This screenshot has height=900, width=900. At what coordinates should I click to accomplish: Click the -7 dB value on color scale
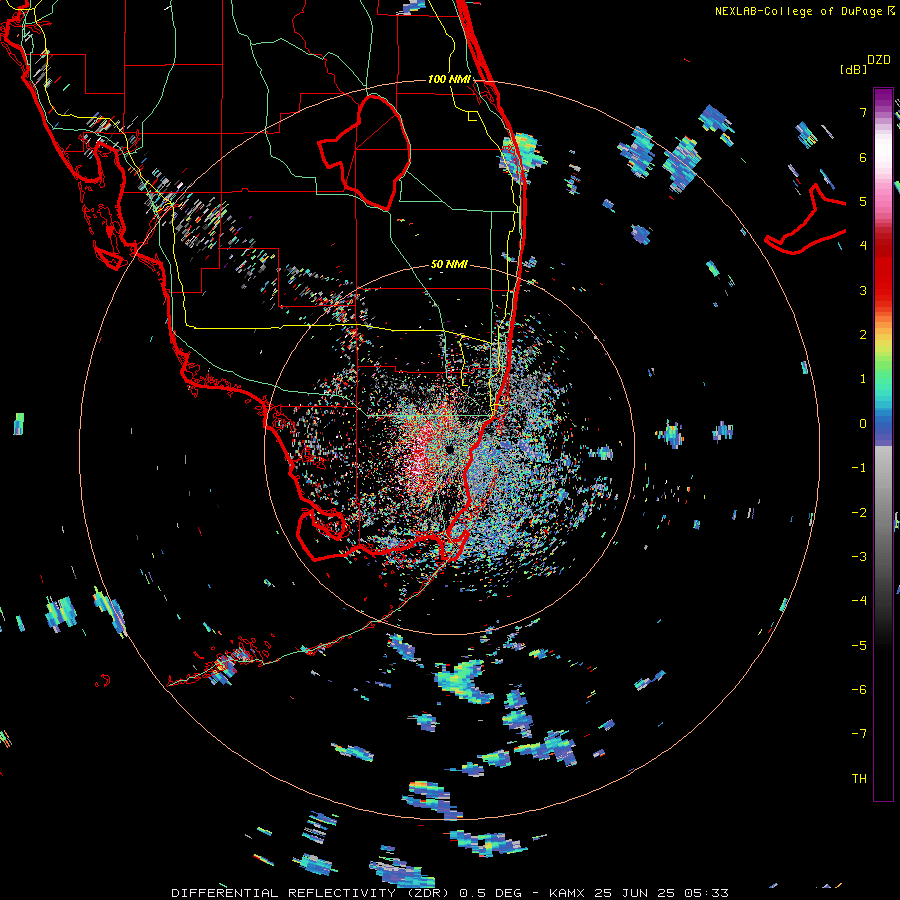point(859,734)
